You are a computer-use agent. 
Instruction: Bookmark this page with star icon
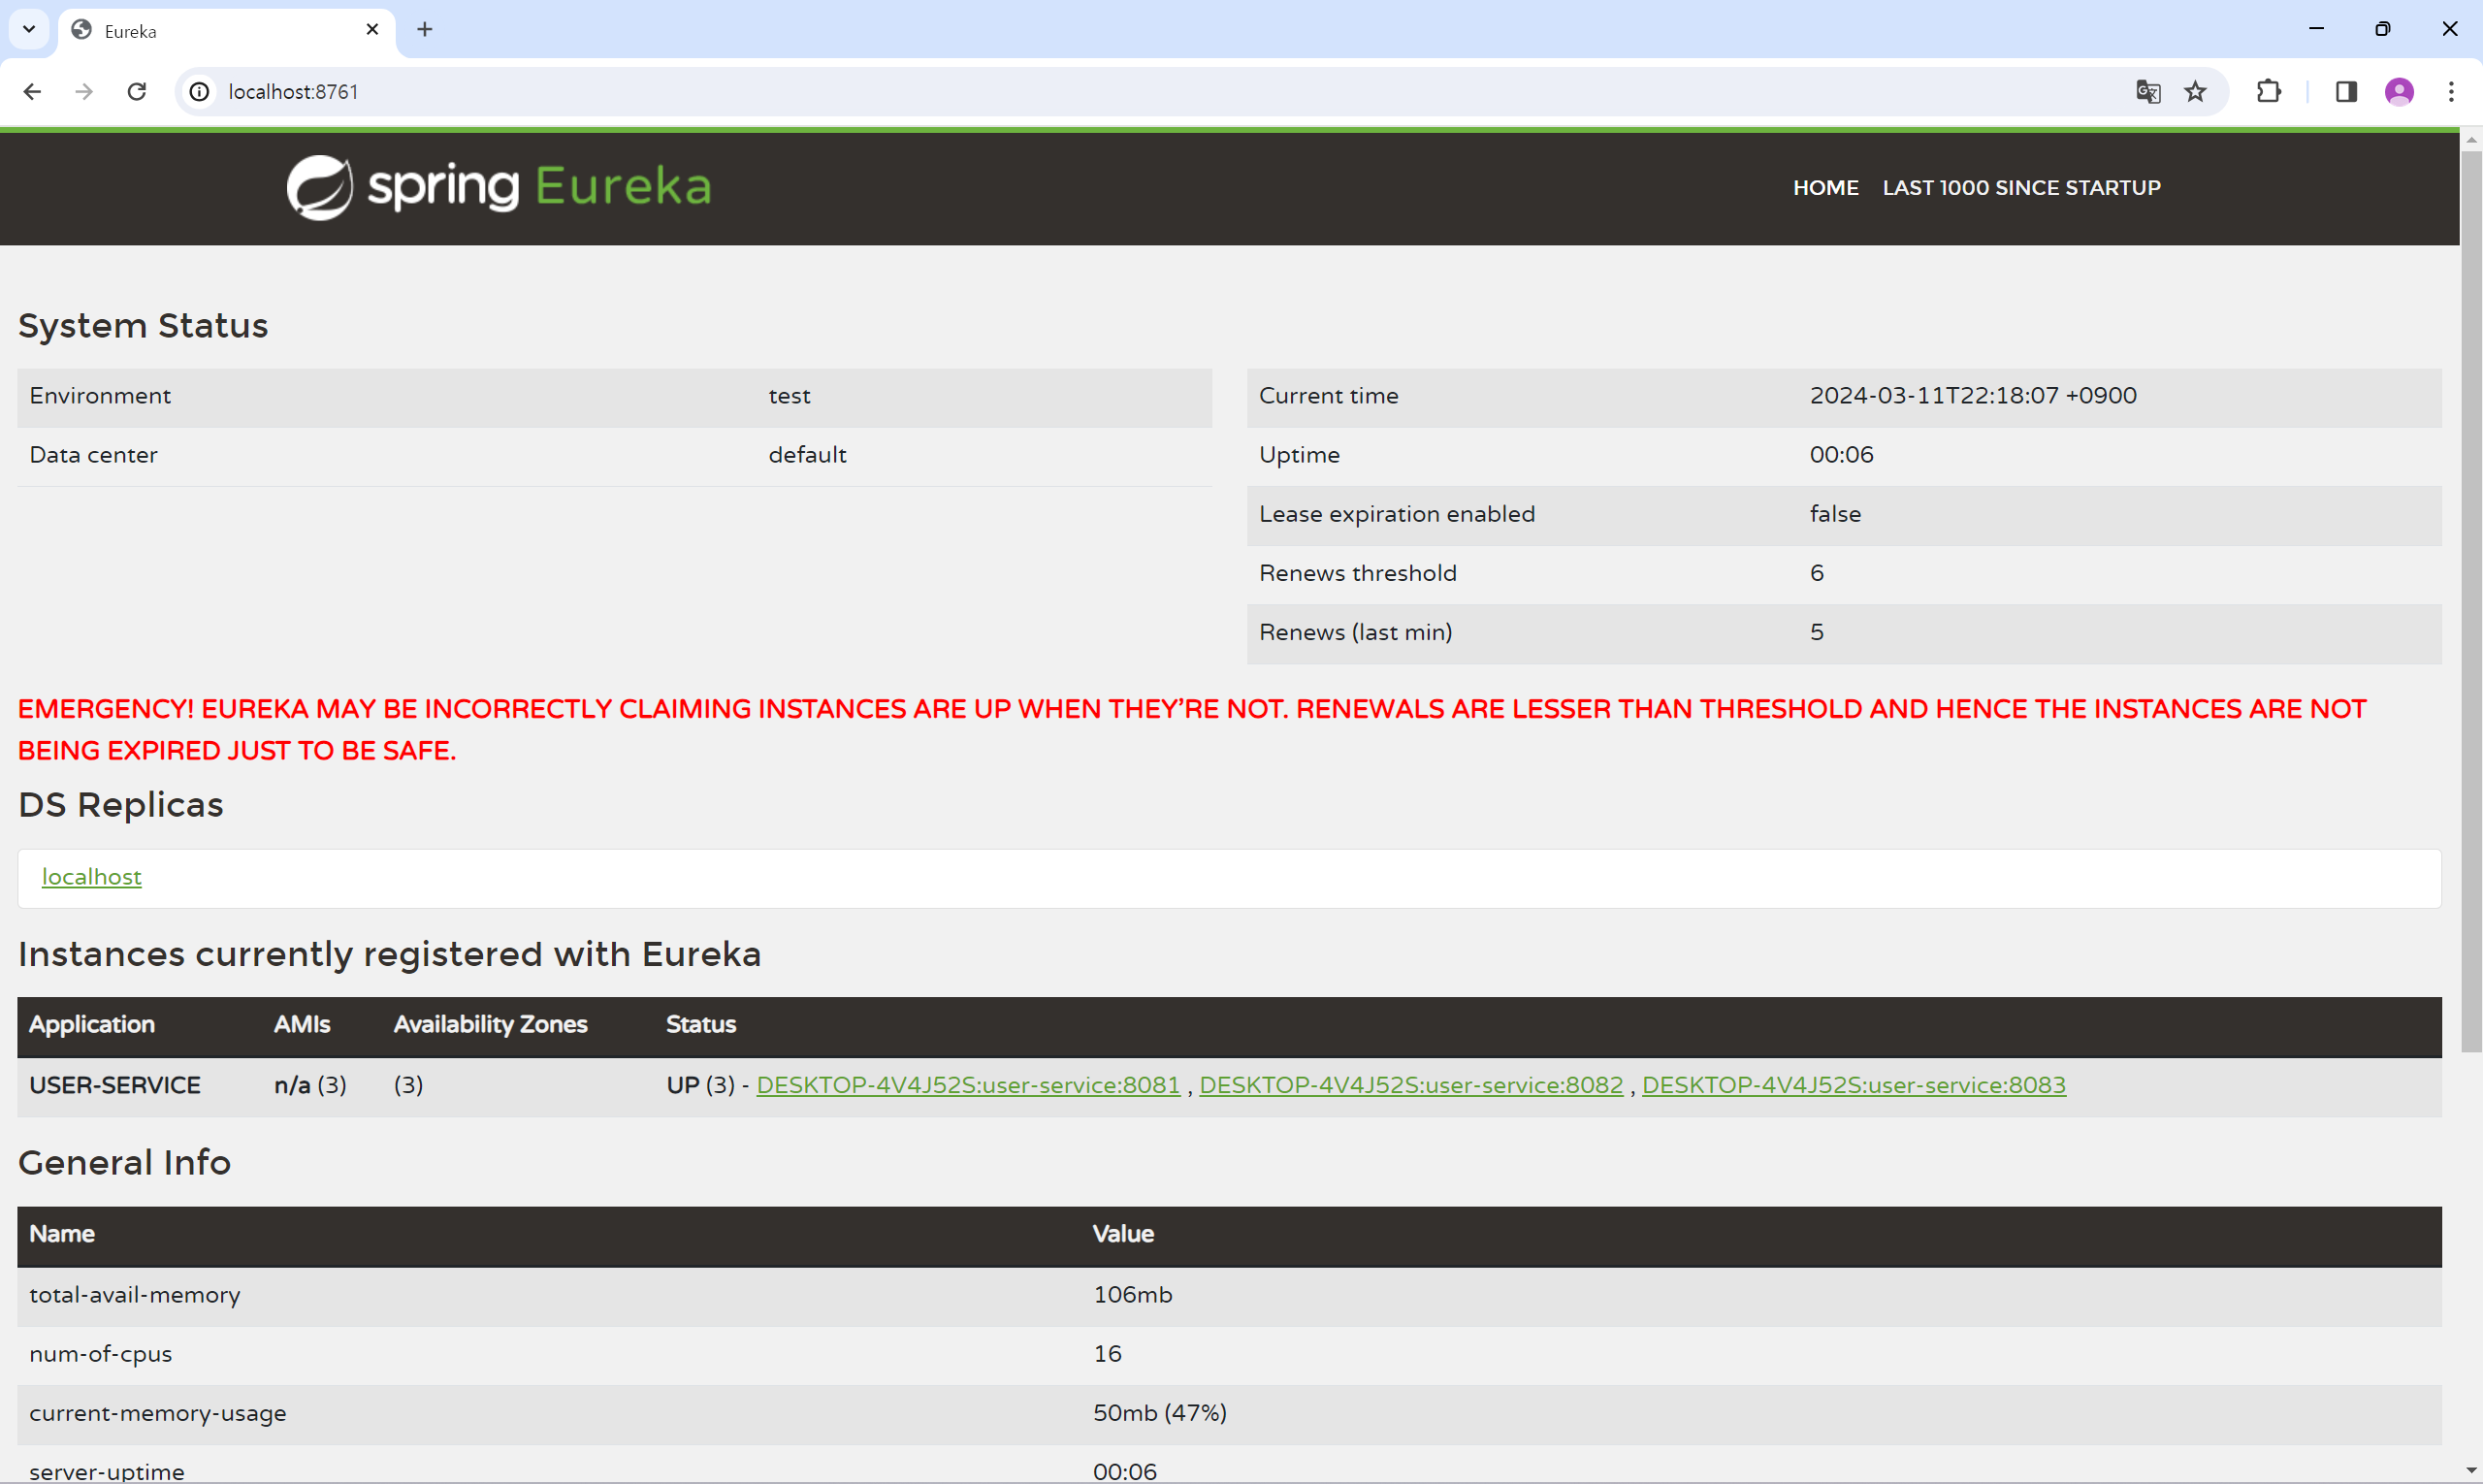2195,92
